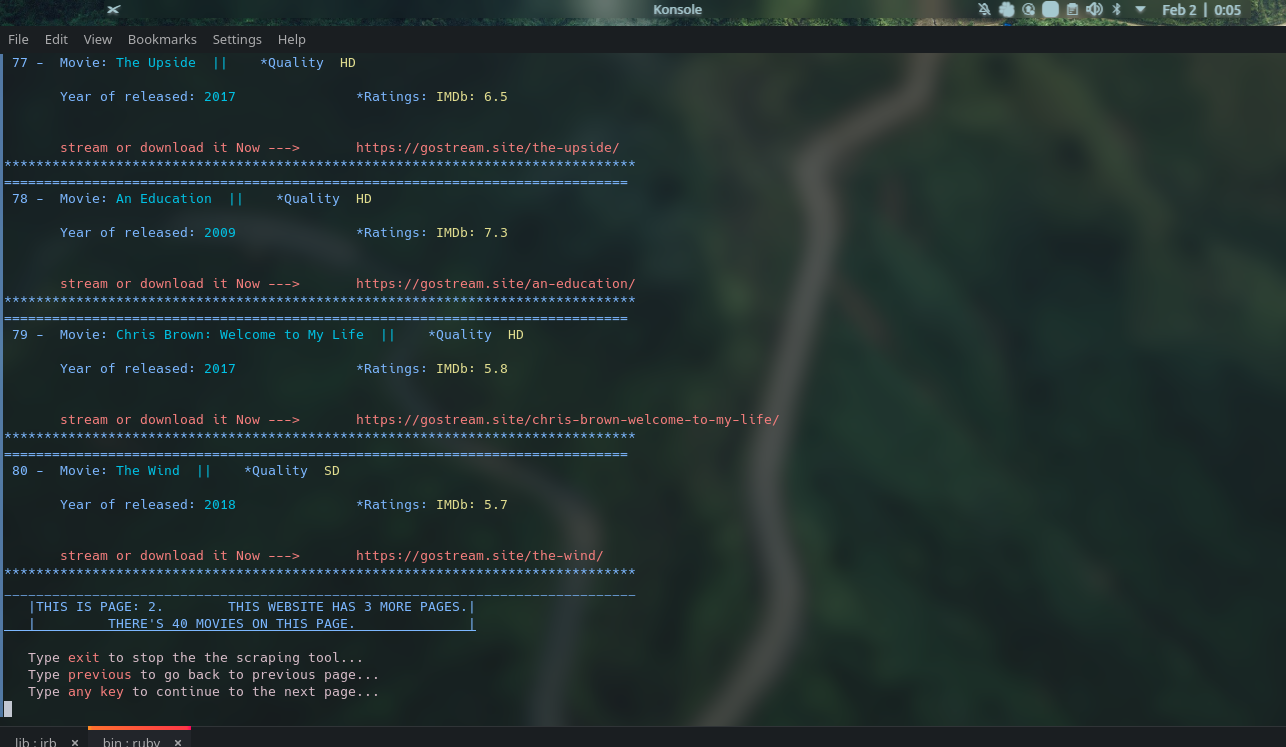The width and height of the screenshot is (1286, 747).
Task: Click the paw-shaped system tray icon
Action: [x=1006, y=10]
